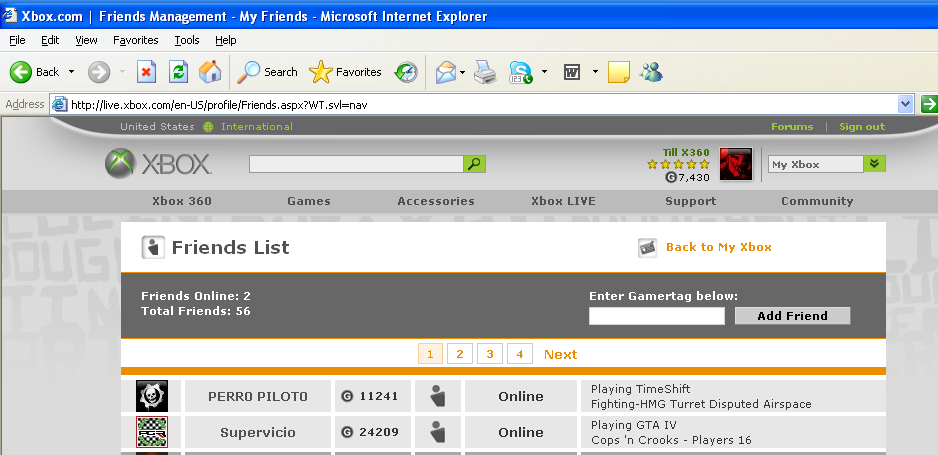Stop page loading with red X icon

(x=146, y=72)
